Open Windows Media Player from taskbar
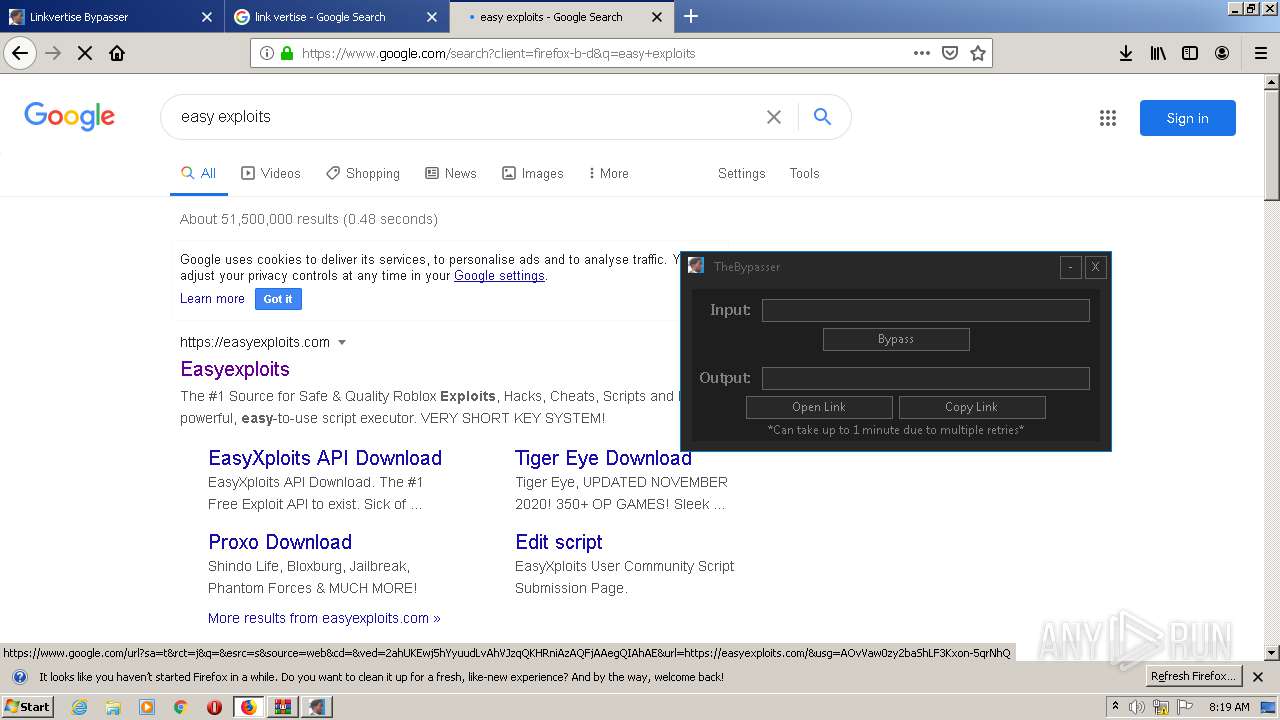This screenshot has width=1280, height=720. 147,707
